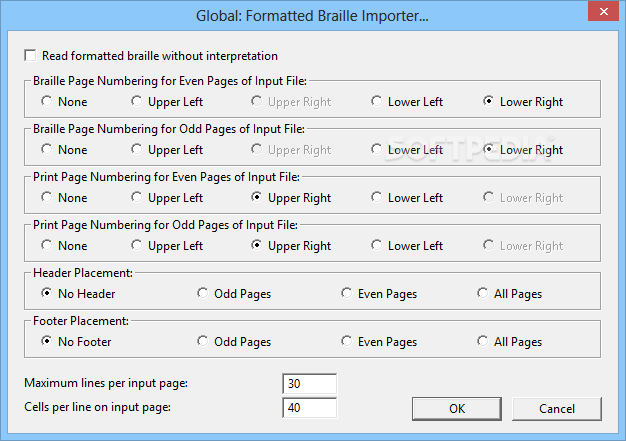This screenshot has height=441, width=626.
Task: Click the Maximum lines per input page field
Action: [309, 384]
